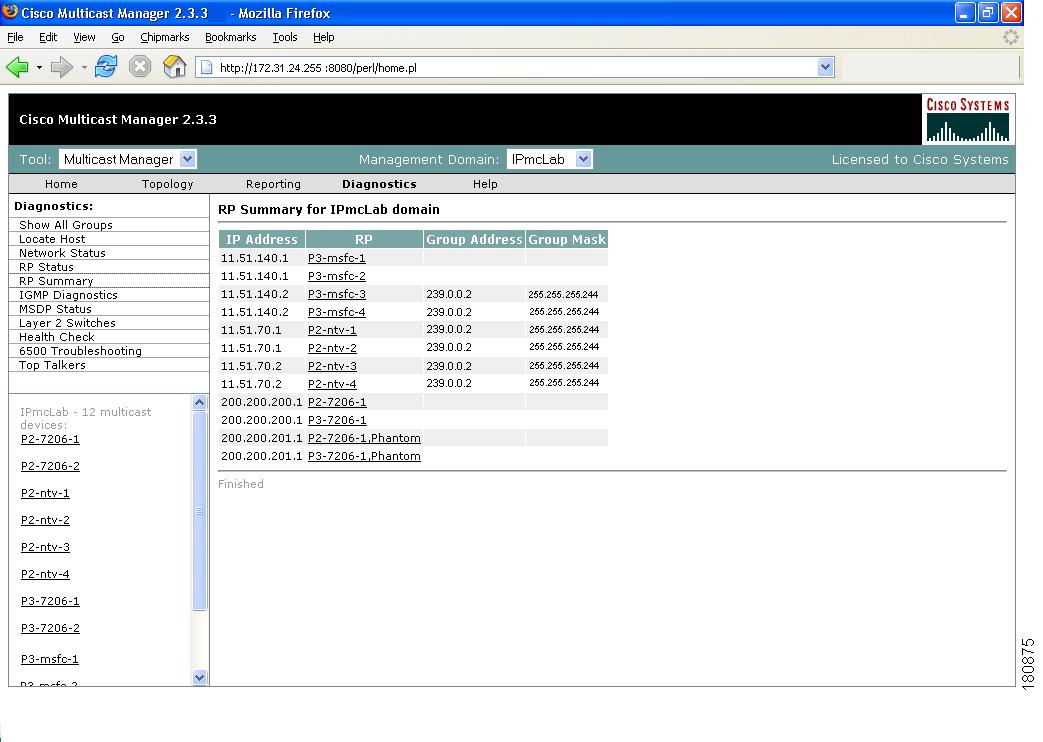Click device list scrollbar down arrow
The width and height of the screenshot is (1043, 742).
(200, 677)
